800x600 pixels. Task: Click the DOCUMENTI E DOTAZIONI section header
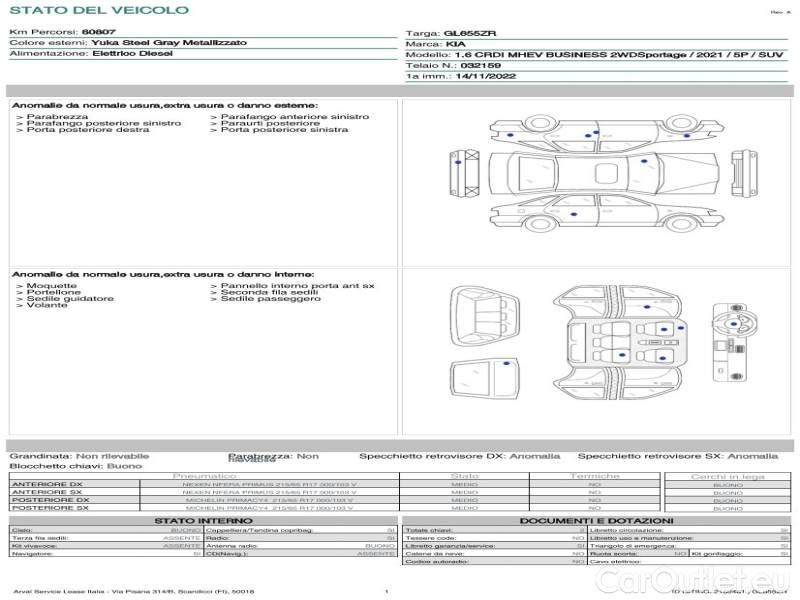[596, 521]
